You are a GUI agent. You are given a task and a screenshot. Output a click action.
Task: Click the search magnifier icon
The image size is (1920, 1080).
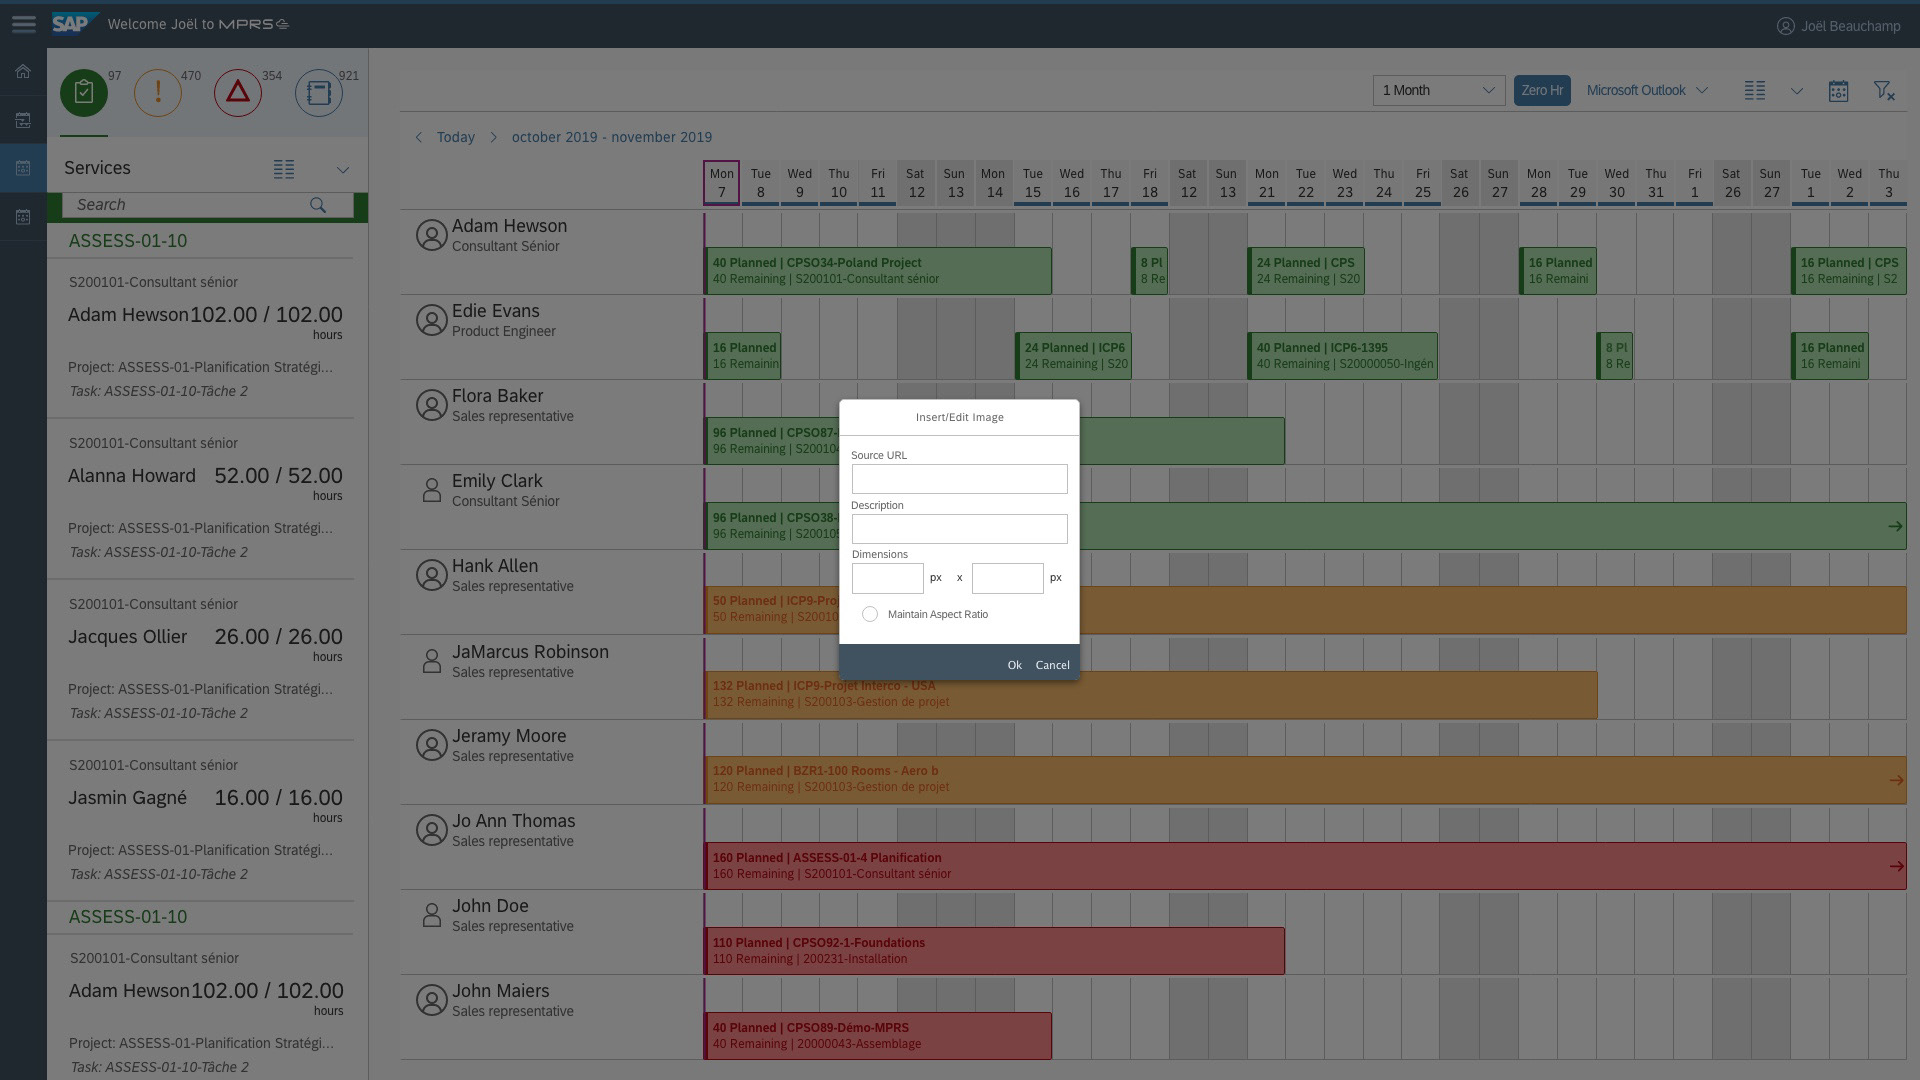[318, 205]
